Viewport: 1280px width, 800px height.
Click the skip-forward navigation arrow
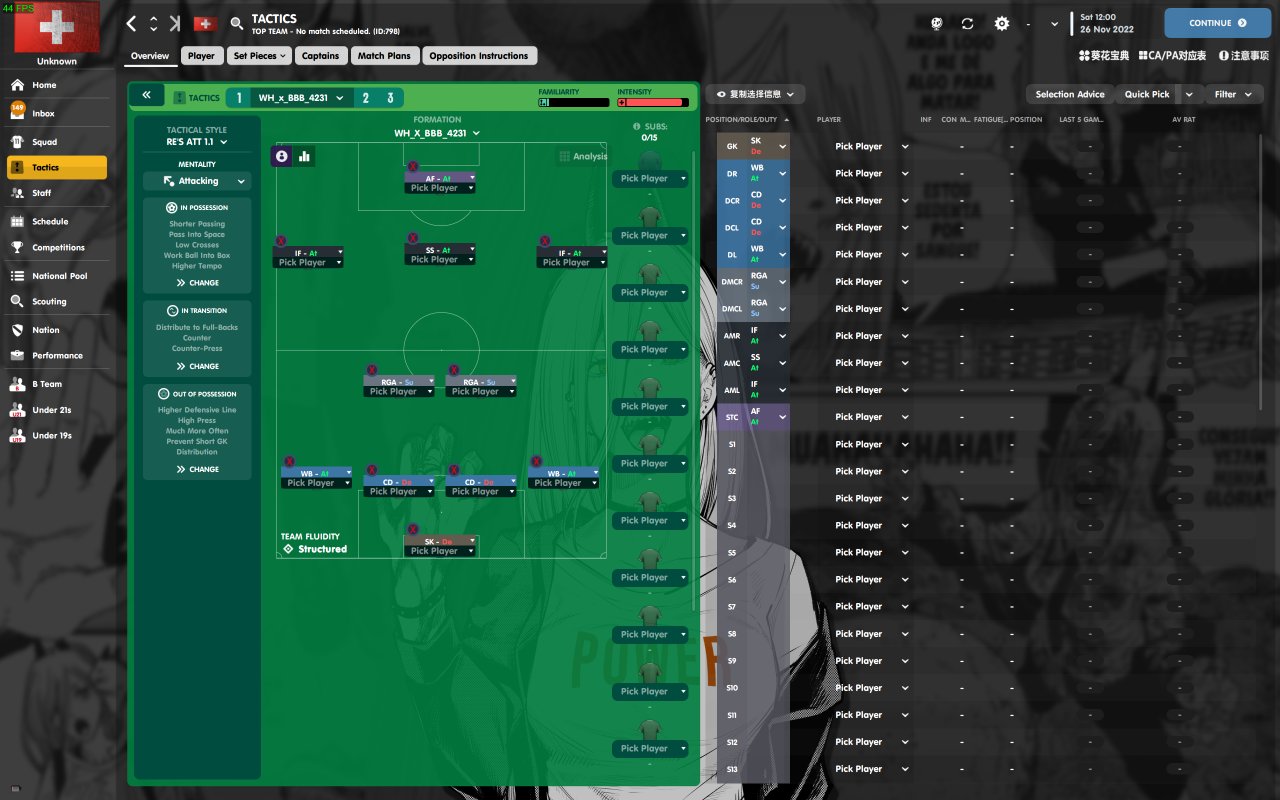pos(175,23)
